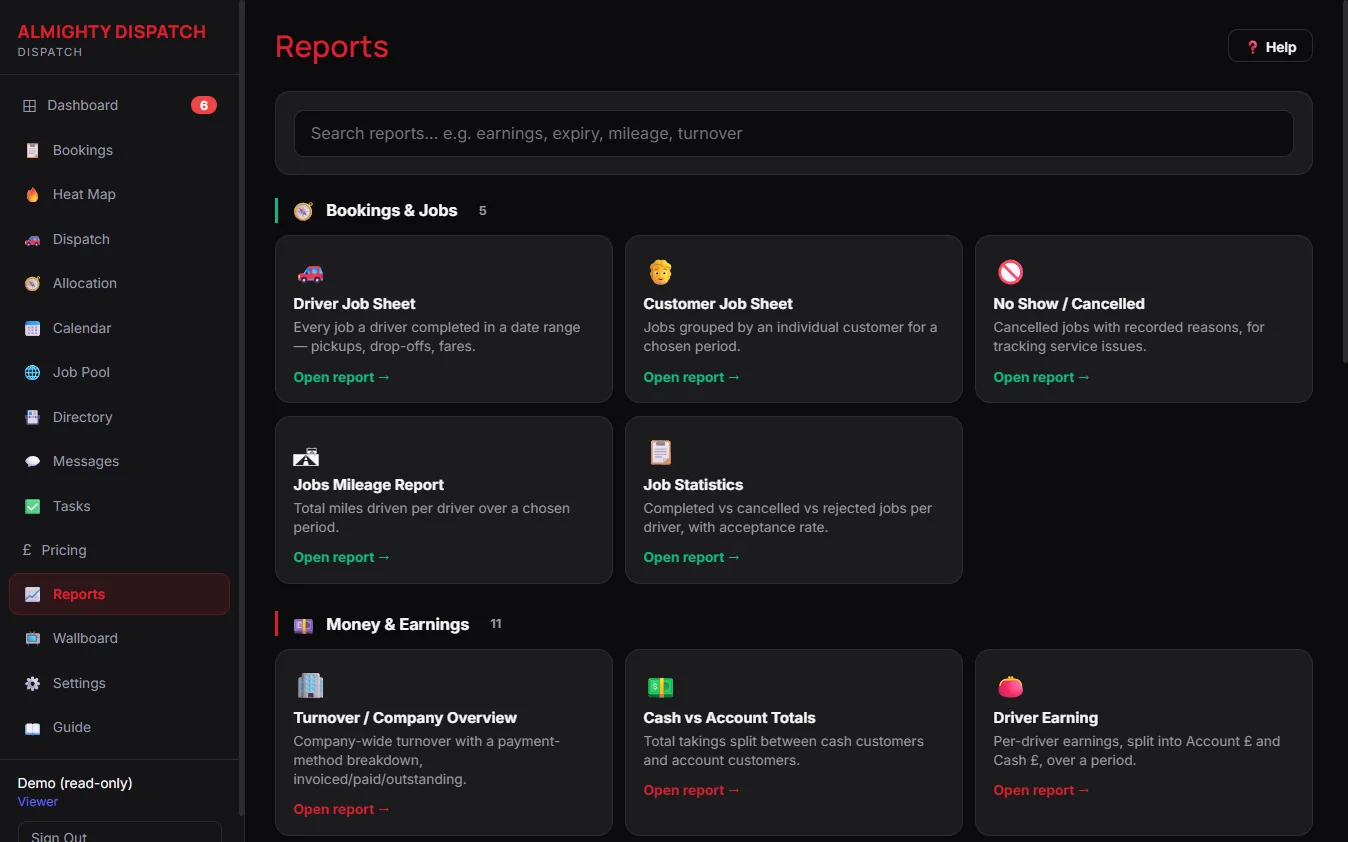Screen dimensions: 1348x842
Task: Click the Dispatch car icon in sidebar
Action: coord(33,240)
